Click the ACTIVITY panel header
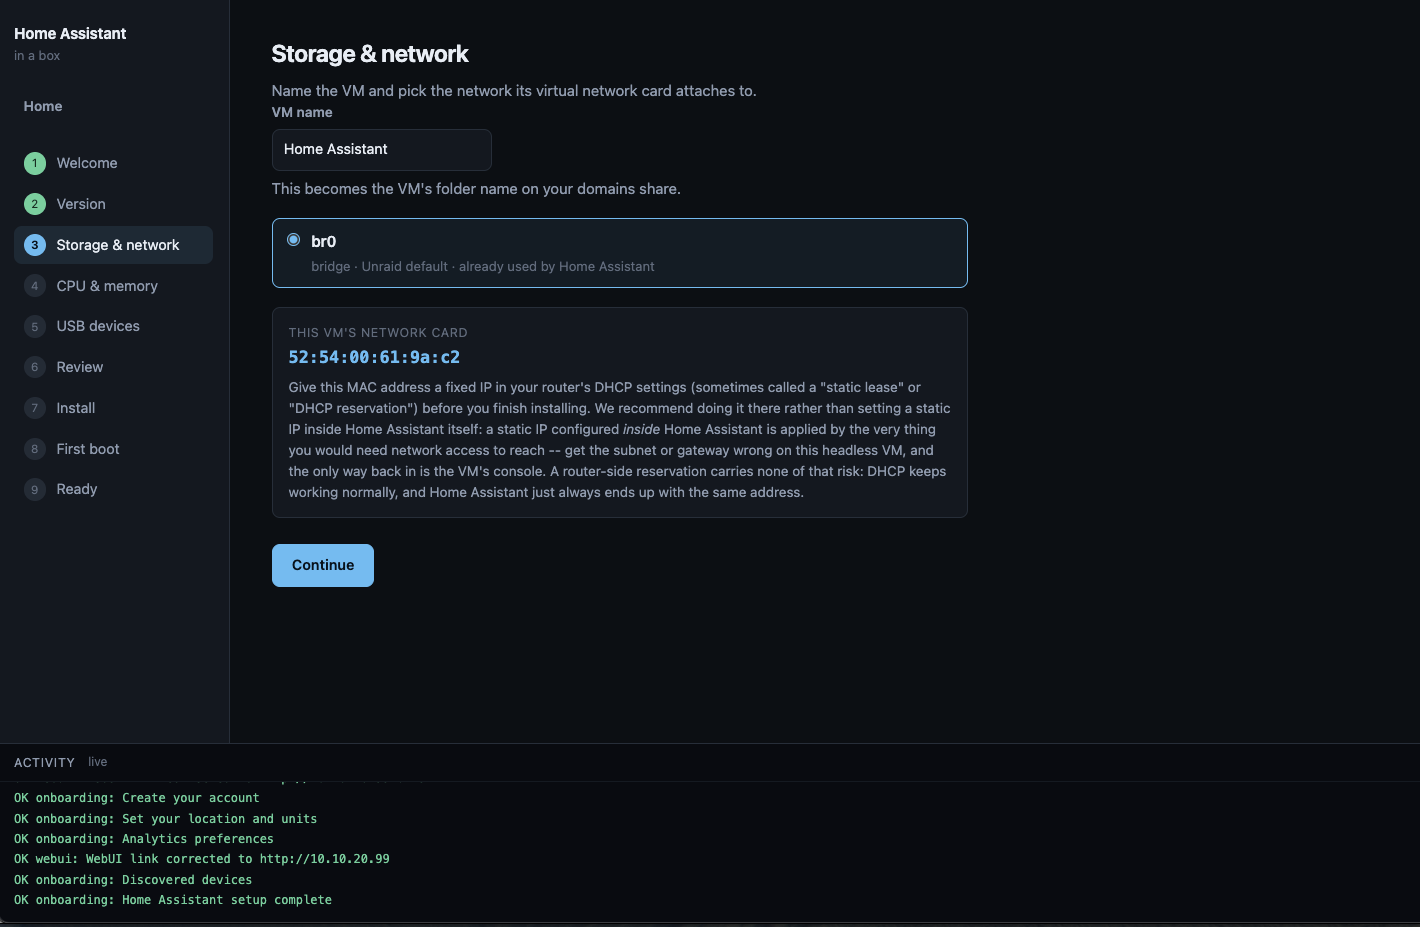The width and height of the screenshot is (1420, 927). point(44,762)
